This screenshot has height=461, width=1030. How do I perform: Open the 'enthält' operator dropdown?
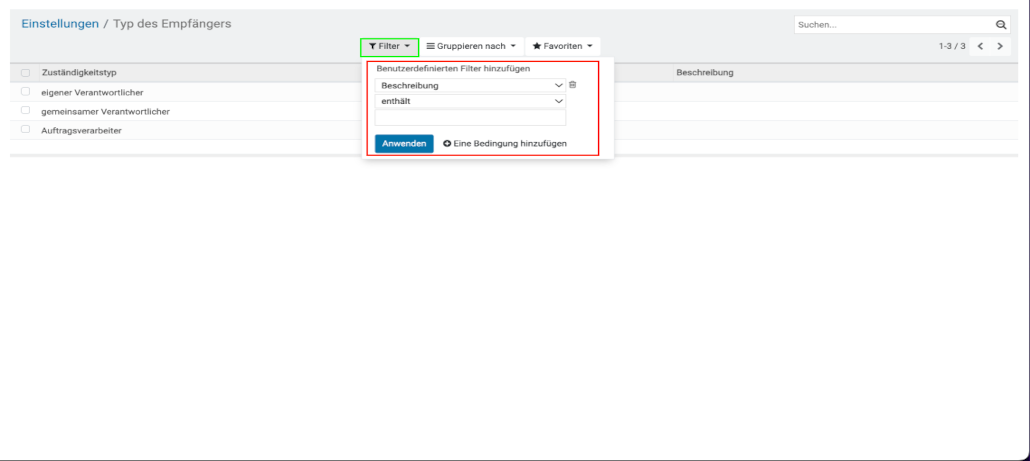470,101
